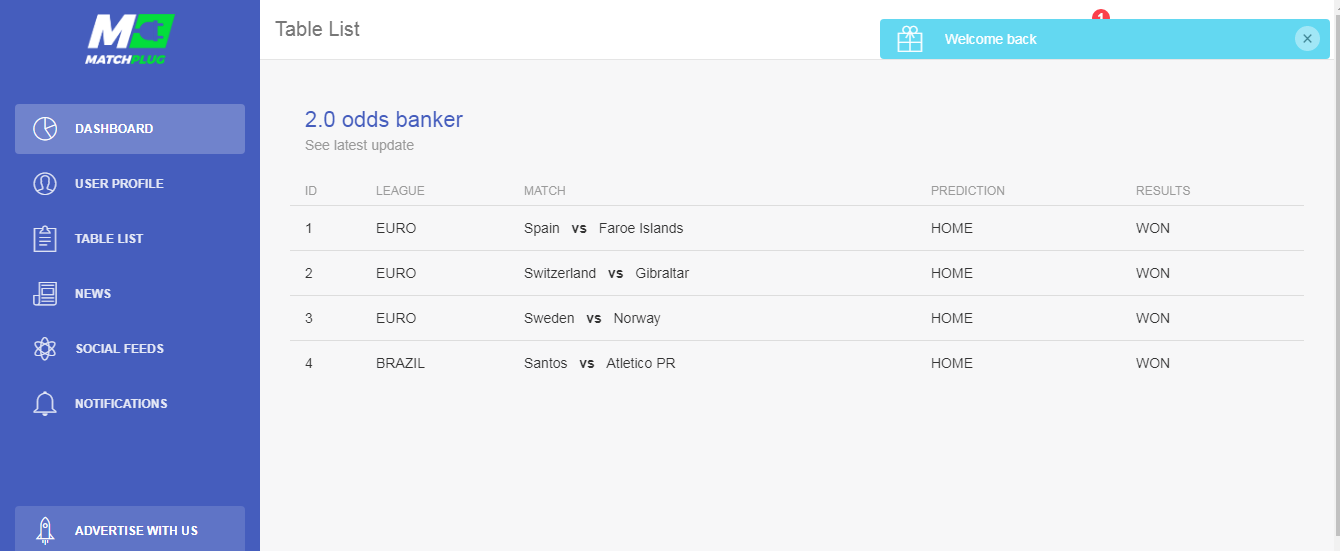The width and height of the screenshot is (1340, 551).
Task: Select the Spain vs Faroe Islands row
Action: click(x=603, y=228)
